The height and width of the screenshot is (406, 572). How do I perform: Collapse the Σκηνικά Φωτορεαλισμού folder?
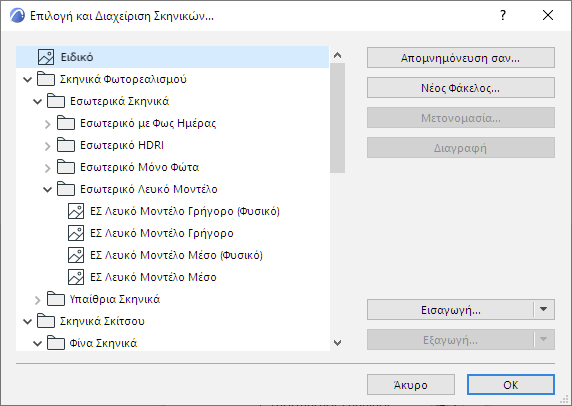(28, 80)
